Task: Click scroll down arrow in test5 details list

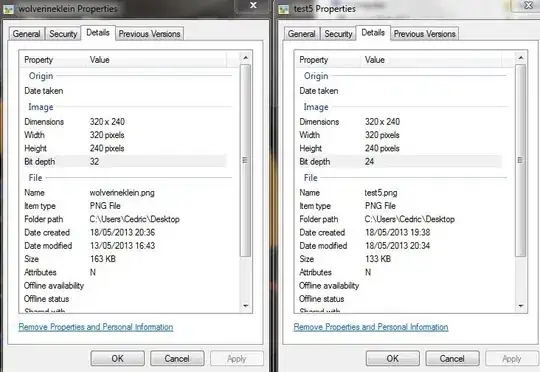Action: [521, 306]
